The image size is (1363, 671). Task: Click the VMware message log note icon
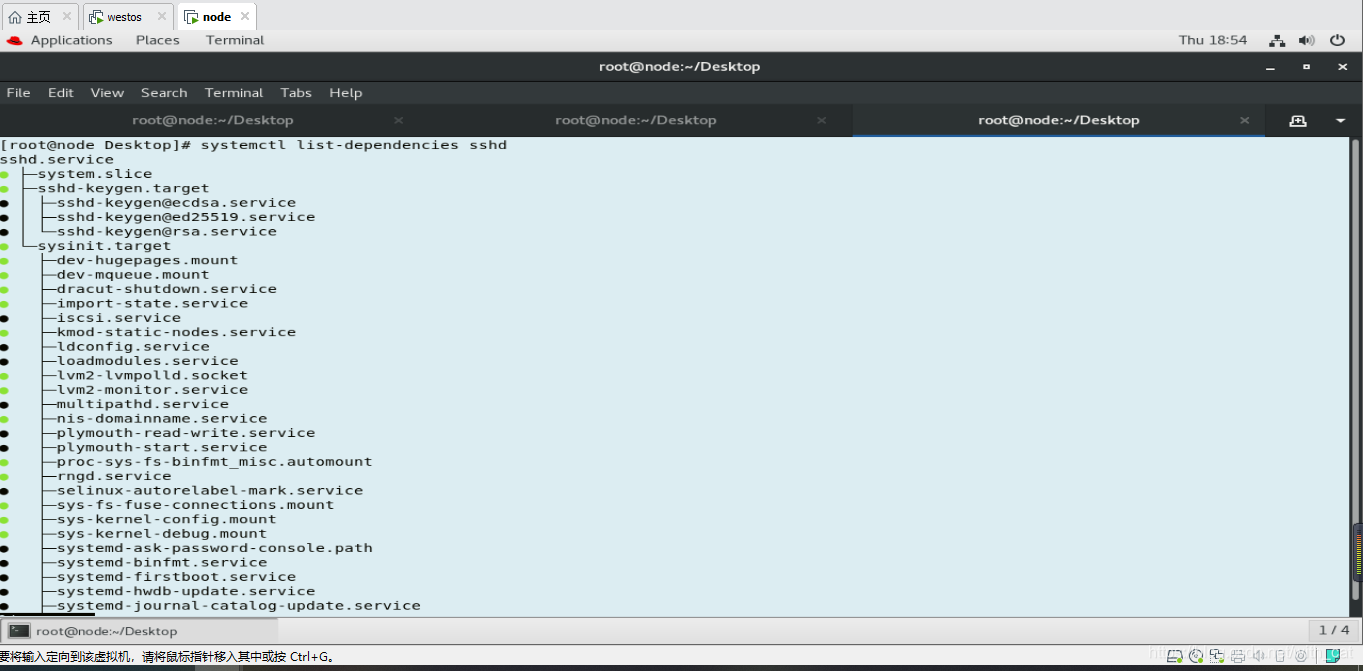tap(1333, 656)
